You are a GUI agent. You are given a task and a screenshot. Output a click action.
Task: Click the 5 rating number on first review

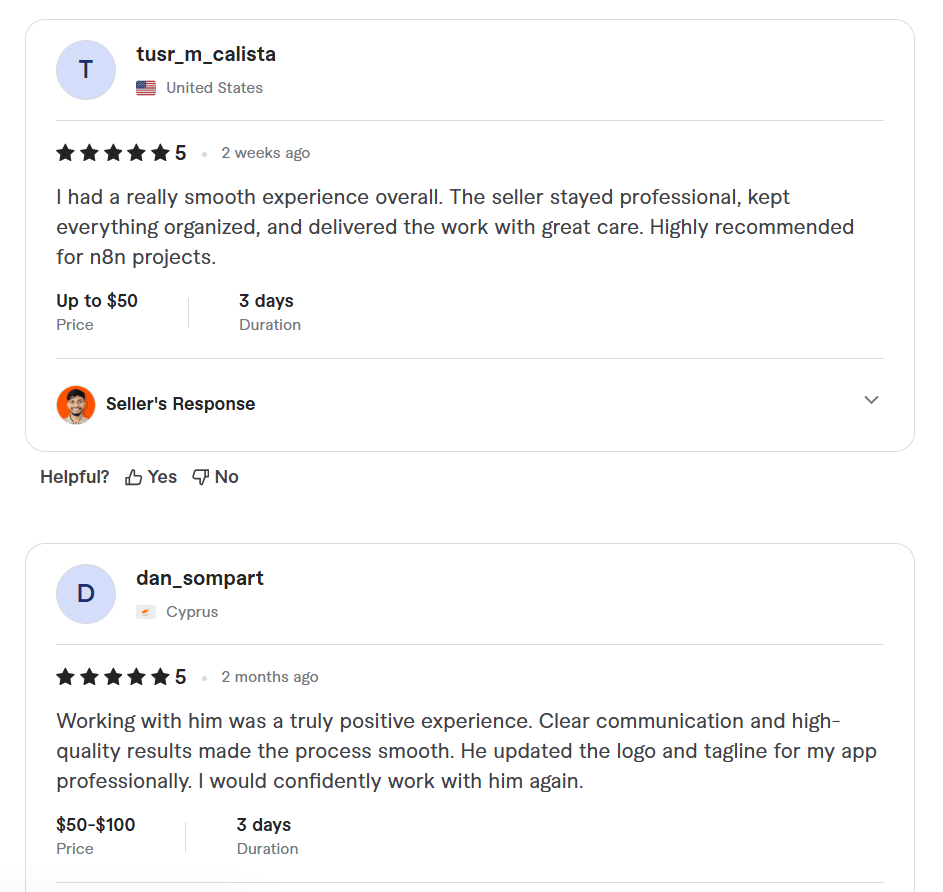183,152
